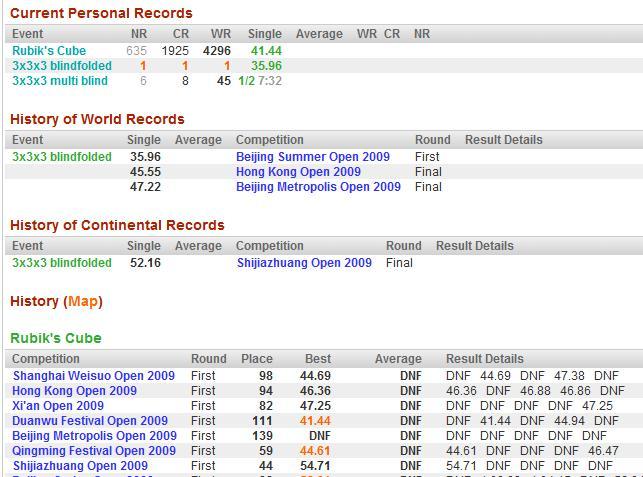The height and width of the screenshot is (477, 643).
Task: Open the 3x3x3 multi blind event link
Action: click(60, 81)
